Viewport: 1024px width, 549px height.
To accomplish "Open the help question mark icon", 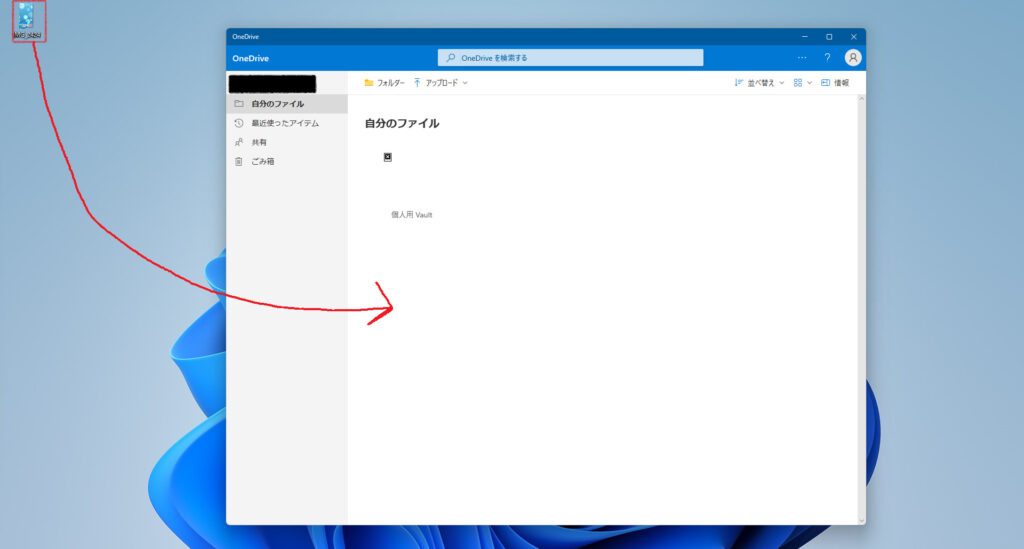I will [x=827, y=57].
